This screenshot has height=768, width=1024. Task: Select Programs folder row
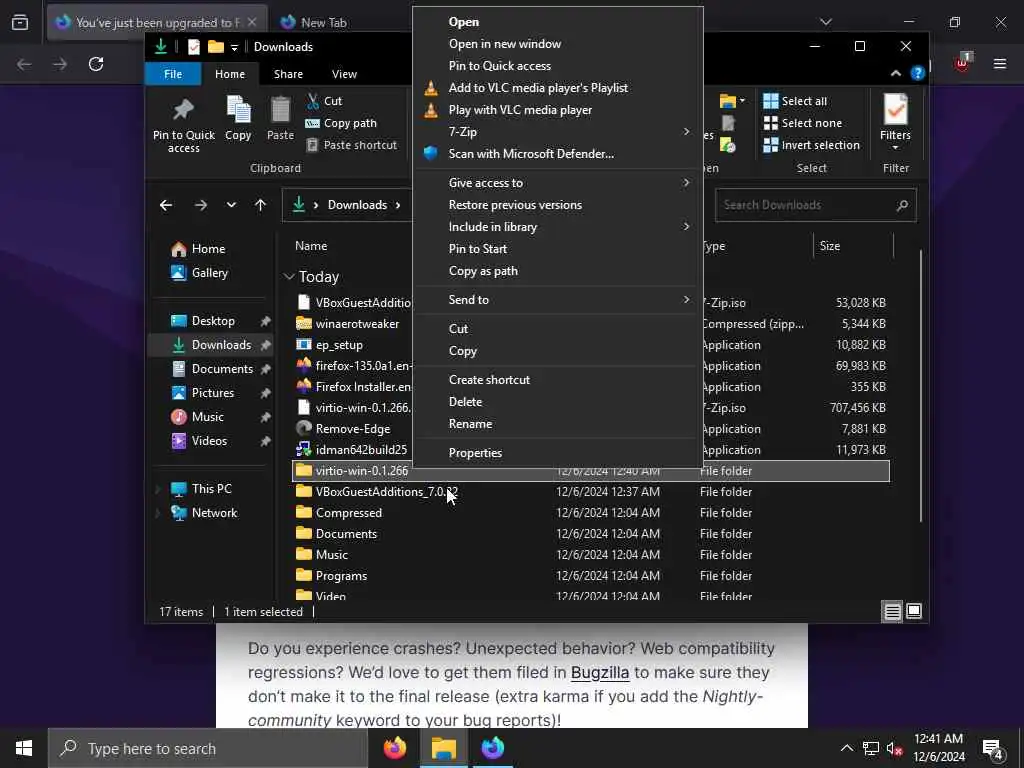coord(591,576)
